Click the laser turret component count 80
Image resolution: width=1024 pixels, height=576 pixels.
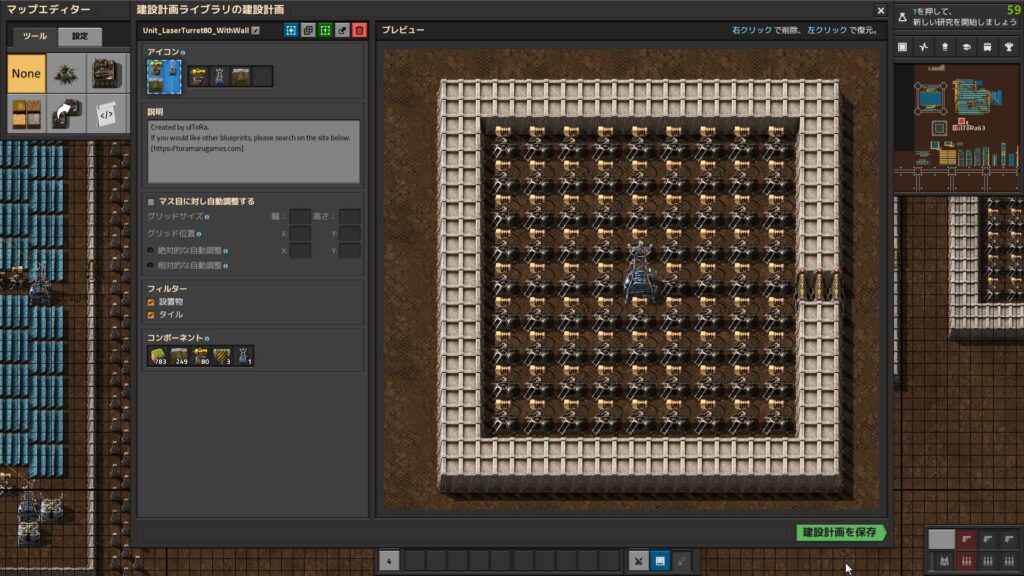click(x=200, y=356)
